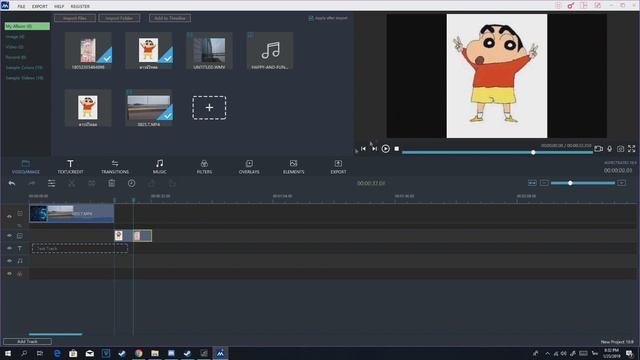Click the Add Track button
This screenshot has height=360, width=640.
[27, 341]
